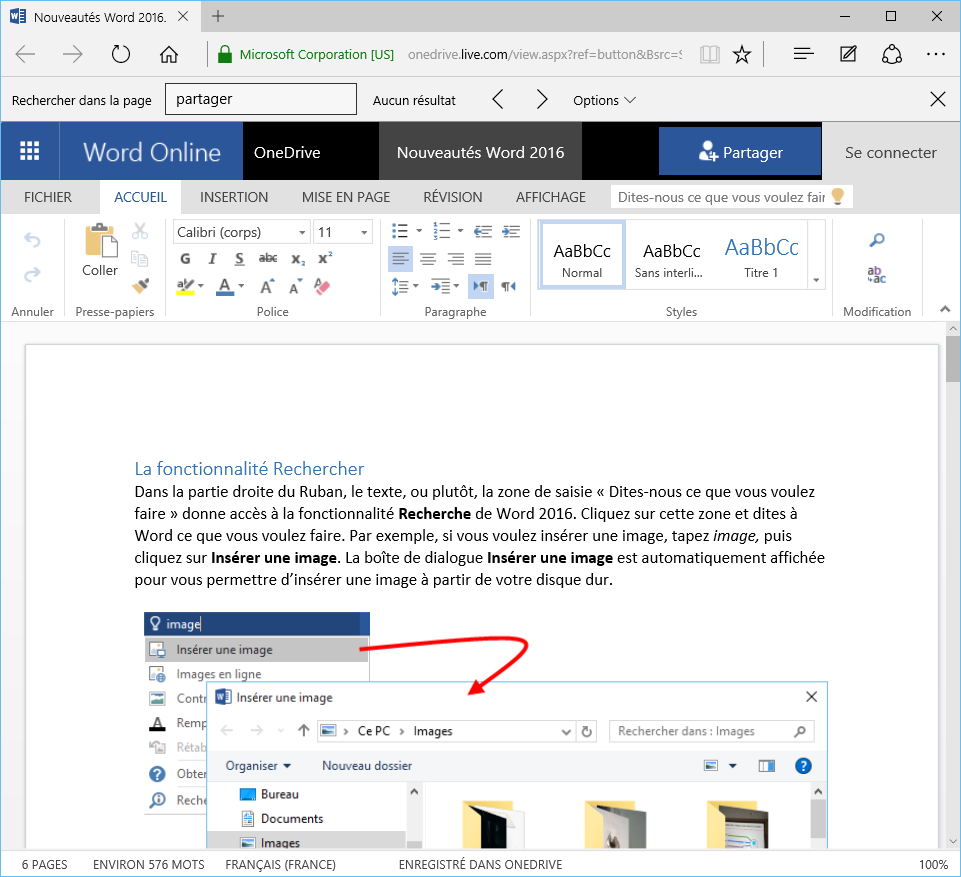961x877 pixels.
Task: Click the subscript button
Action: pos(297,259)
